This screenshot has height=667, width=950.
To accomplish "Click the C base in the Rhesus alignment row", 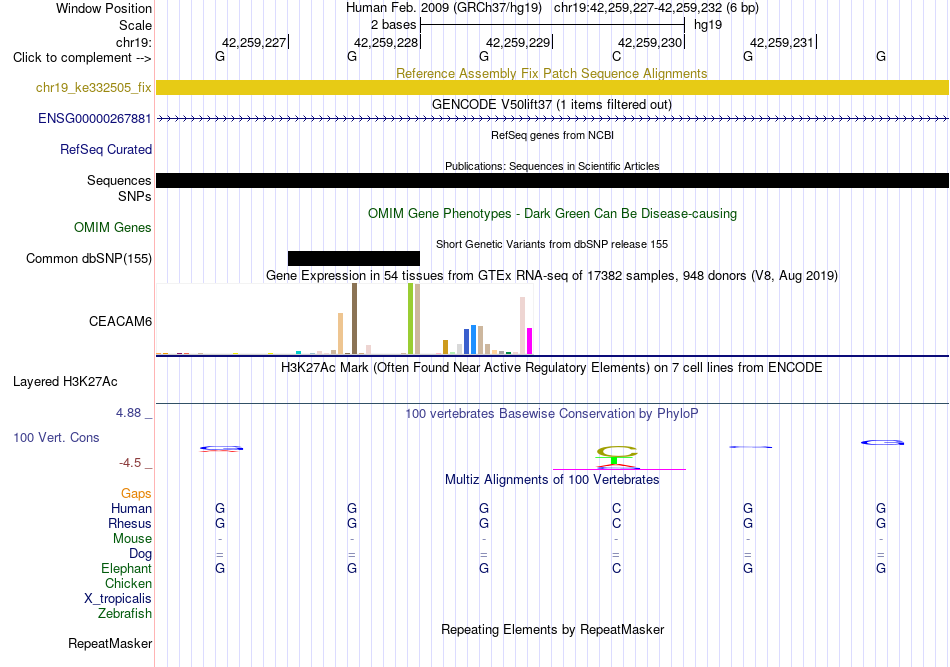I will 616,523.
